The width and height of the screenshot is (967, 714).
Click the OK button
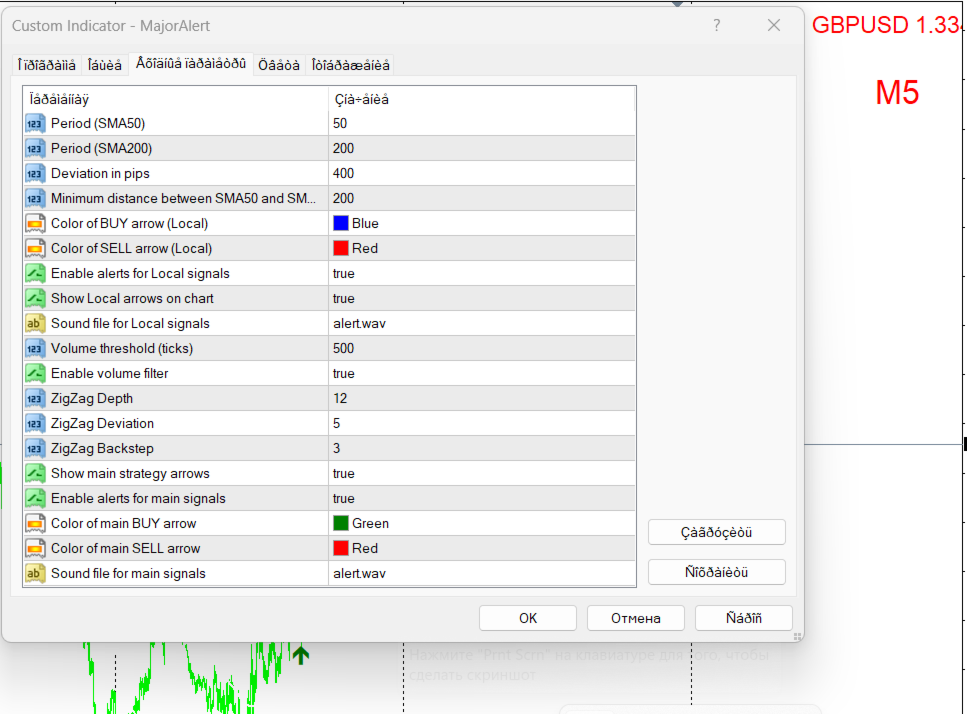[x=528, y=618]
